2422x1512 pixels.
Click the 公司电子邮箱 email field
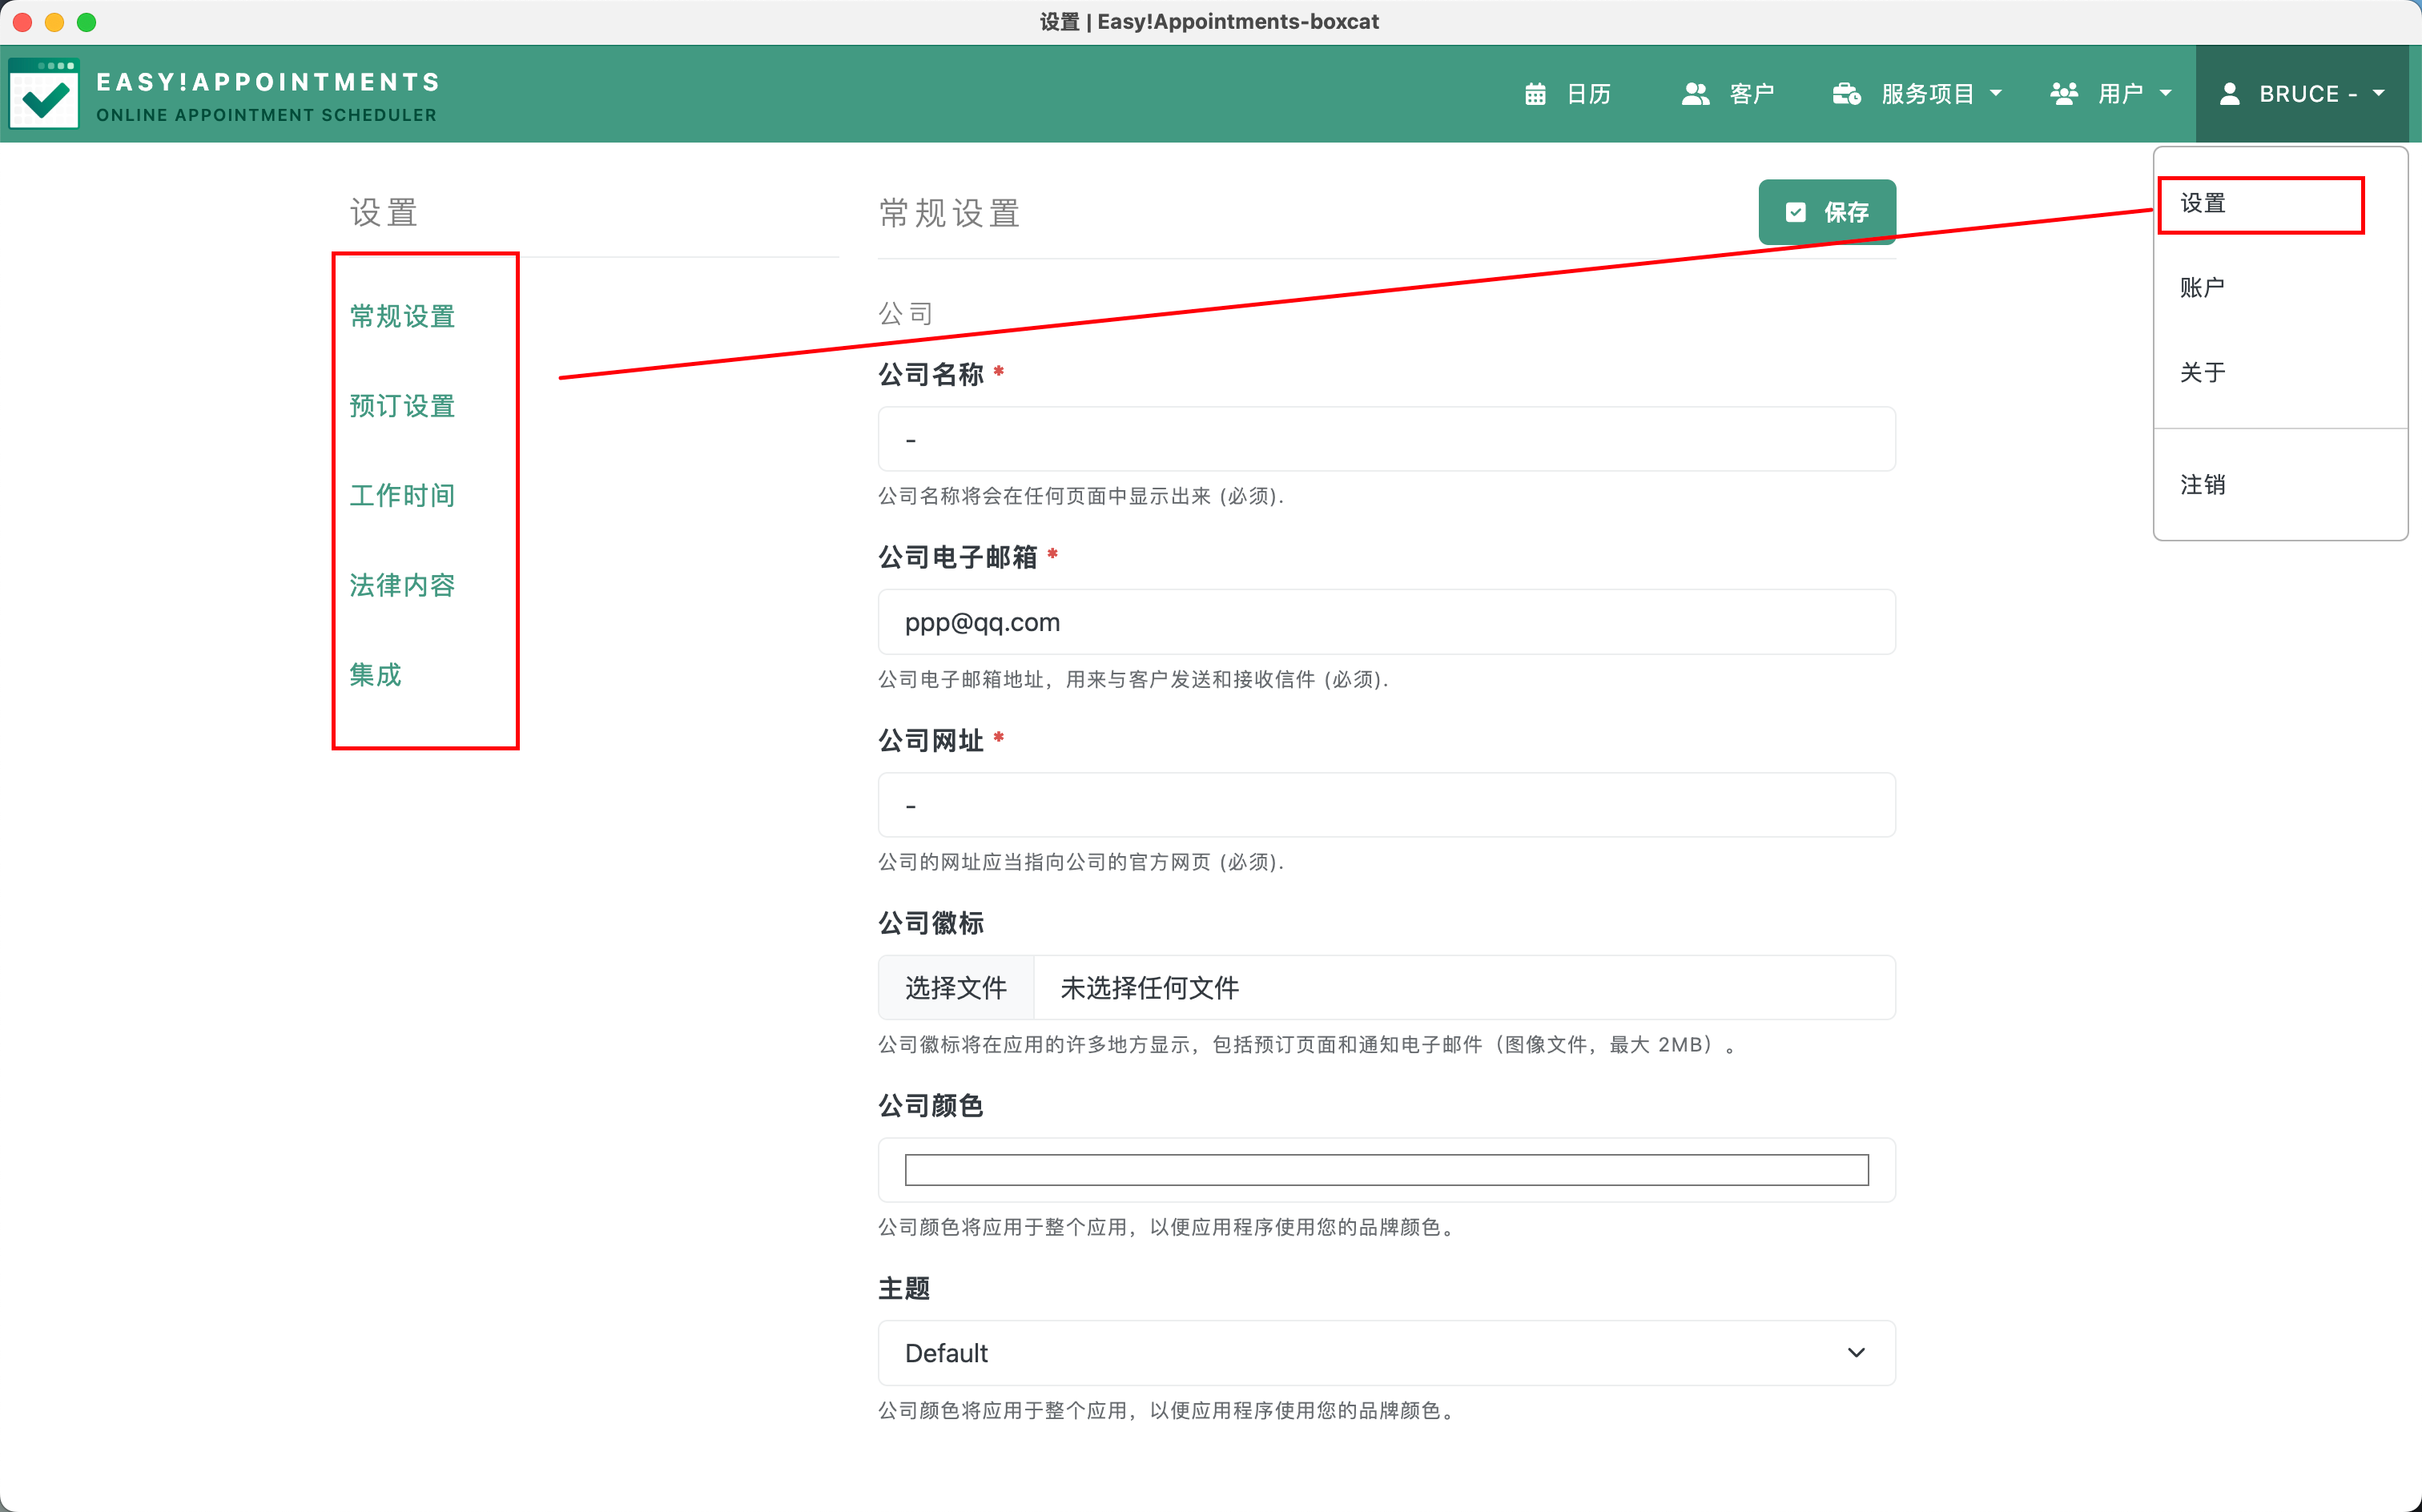pos(1386,622)
